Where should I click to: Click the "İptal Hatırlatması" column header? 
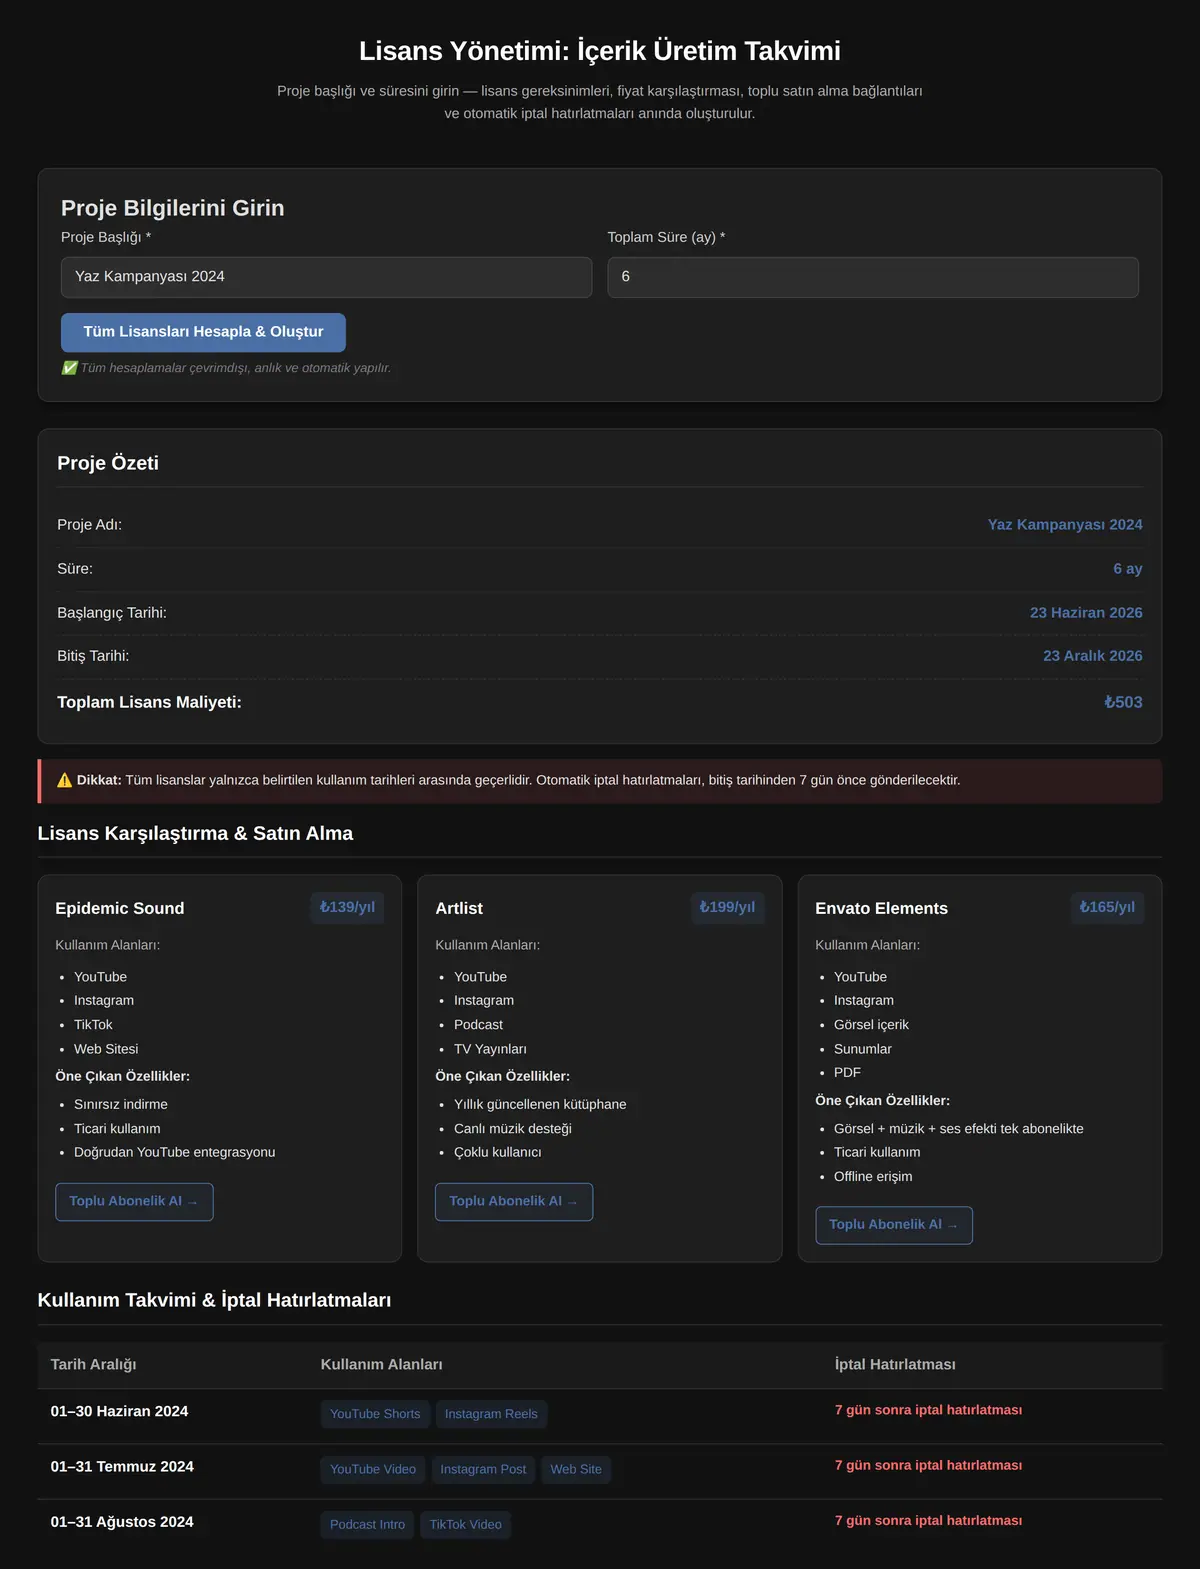895,1364
